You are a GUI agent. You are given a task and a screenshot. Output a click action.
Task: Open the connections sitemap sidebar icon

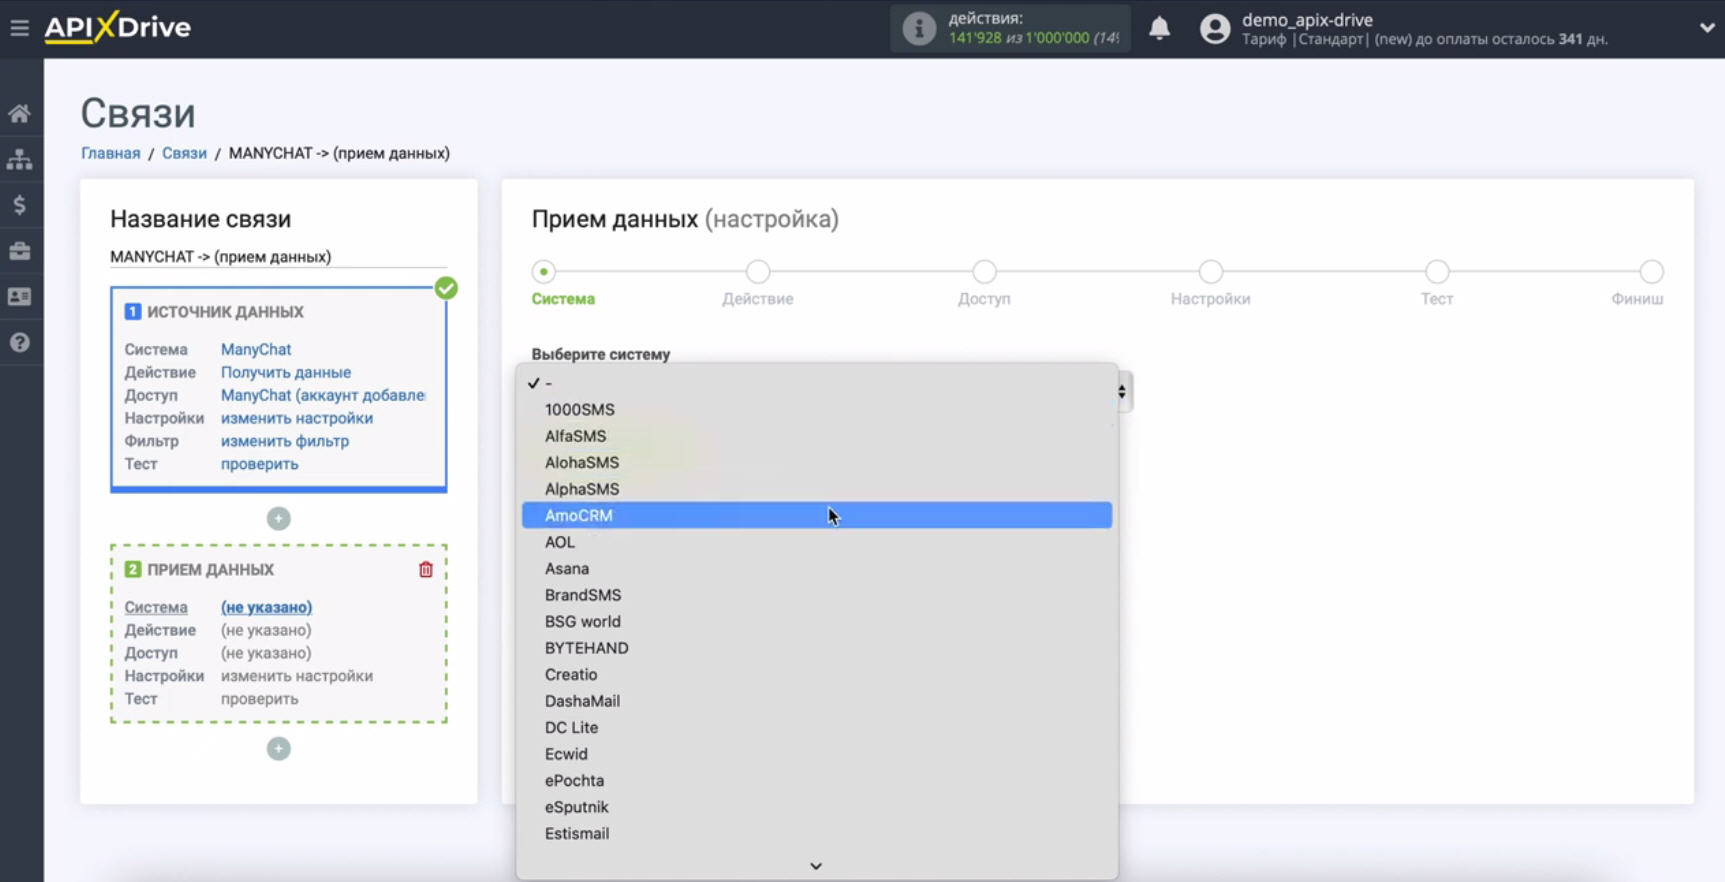19,159
